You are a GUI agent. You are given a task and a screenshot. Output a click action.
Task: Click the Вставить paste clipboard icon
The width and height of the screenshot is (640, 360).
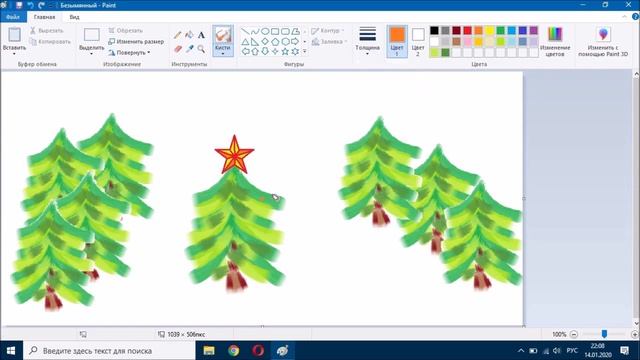point(15,35)
